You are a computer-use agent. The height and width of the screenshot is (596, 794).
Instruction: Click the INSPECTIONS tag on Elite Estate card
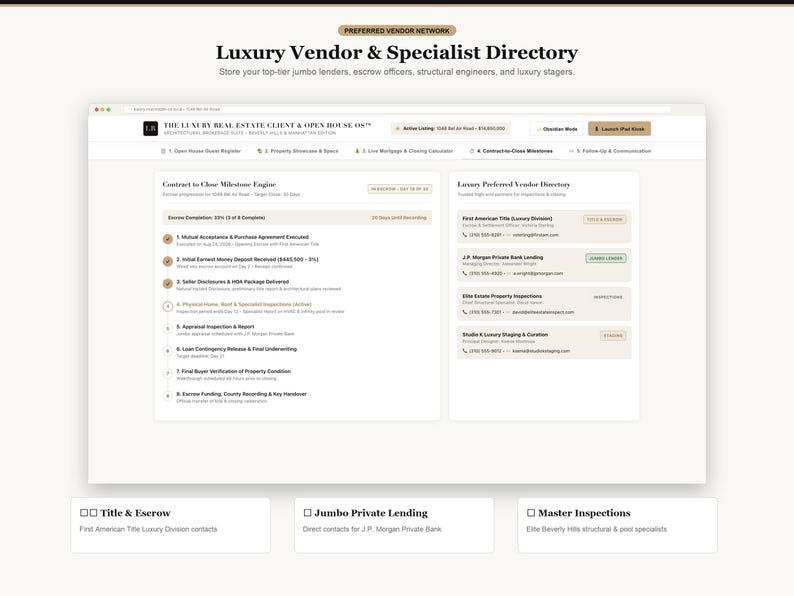tap(608, 297)
